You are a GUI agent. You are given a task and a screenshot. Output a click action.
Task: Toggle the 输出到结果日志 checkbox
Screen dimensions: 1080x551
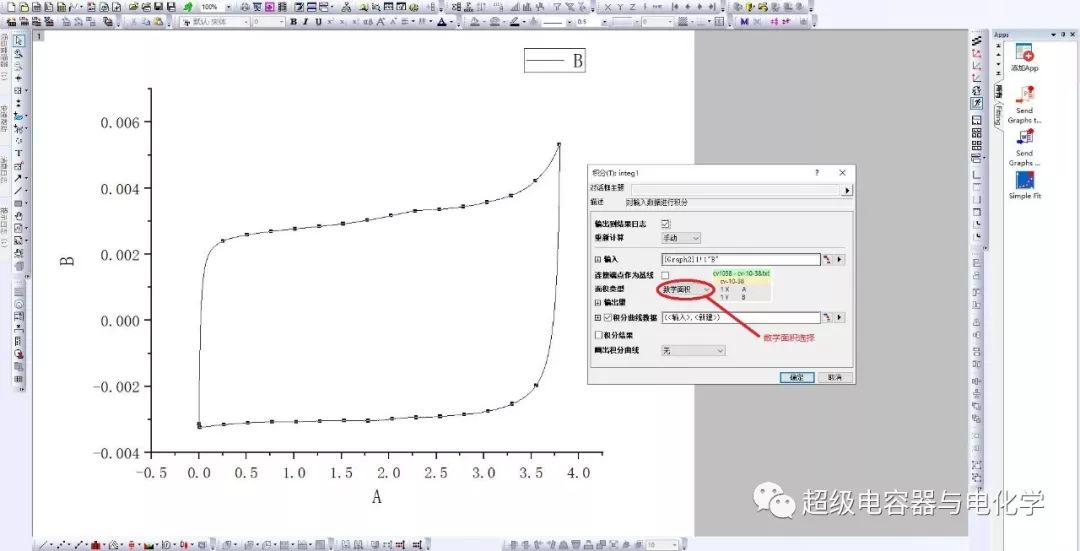coord(665,224)
